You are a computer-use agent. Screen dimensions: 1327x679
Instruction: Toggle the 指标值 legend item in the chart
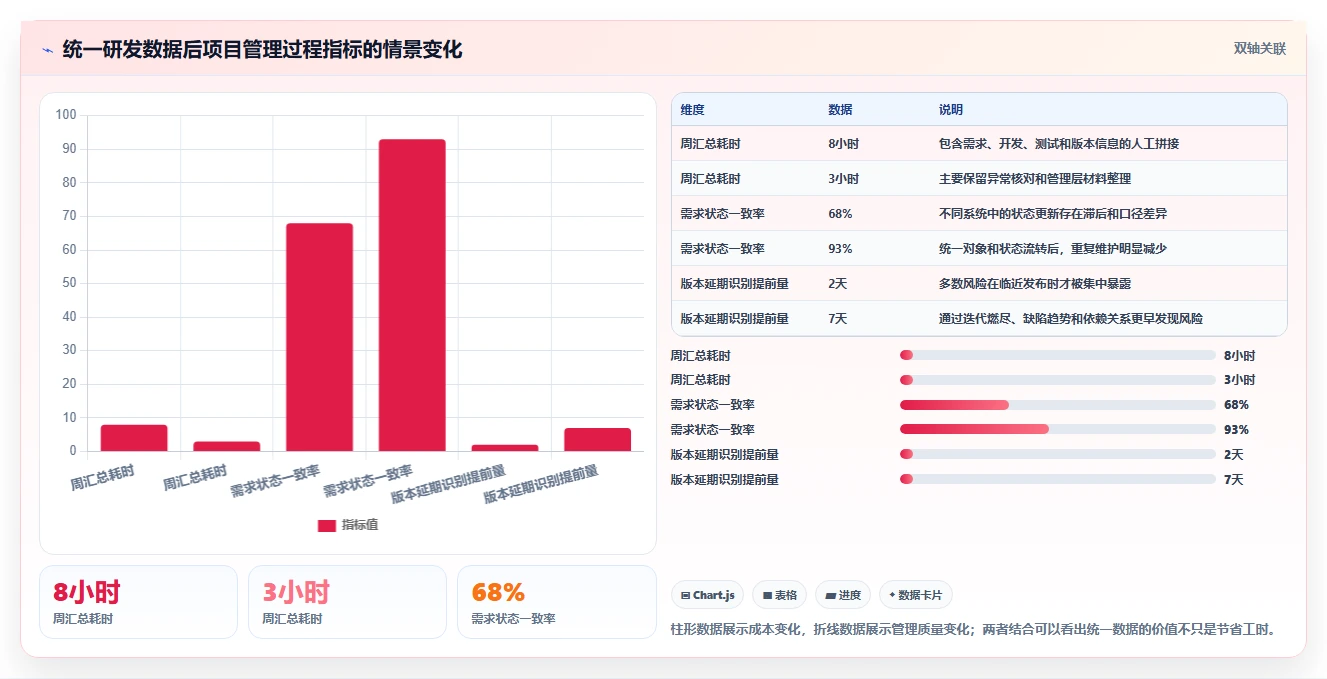click(x=348, y=525)
